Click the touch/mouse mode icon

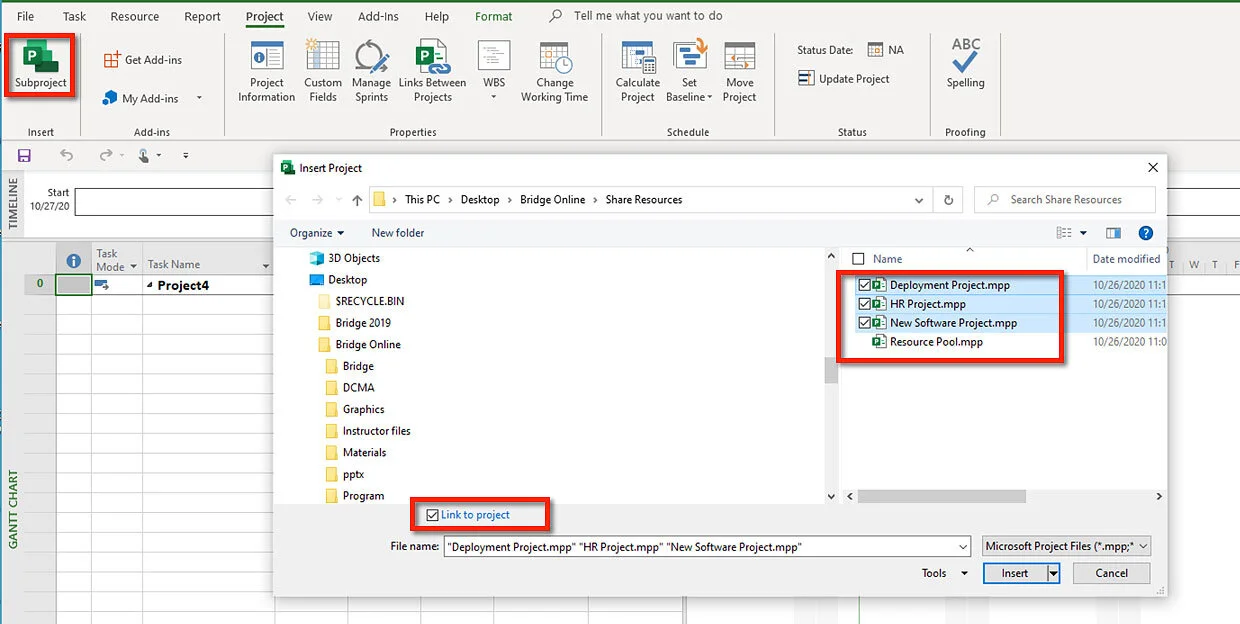pyautogui.click(x=144, y=155)
